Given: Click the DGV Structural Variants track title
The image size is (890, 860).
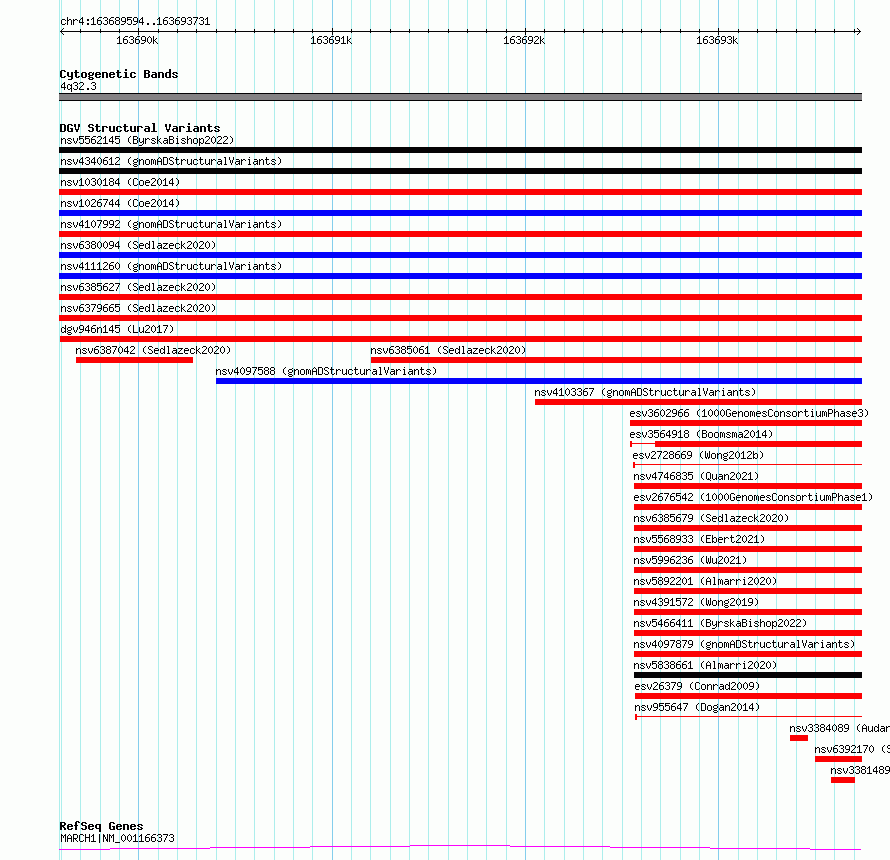Looking at the screenshot, I should coord(140,128).
